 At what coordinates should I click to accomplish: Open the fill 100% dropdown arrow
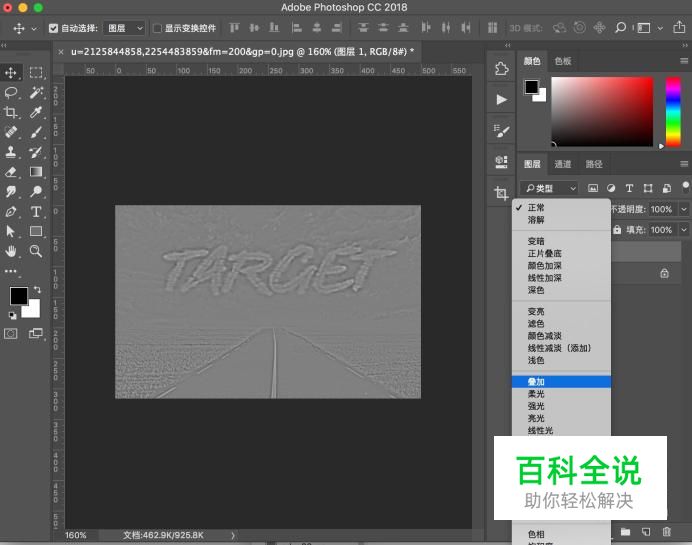(684, 229)
